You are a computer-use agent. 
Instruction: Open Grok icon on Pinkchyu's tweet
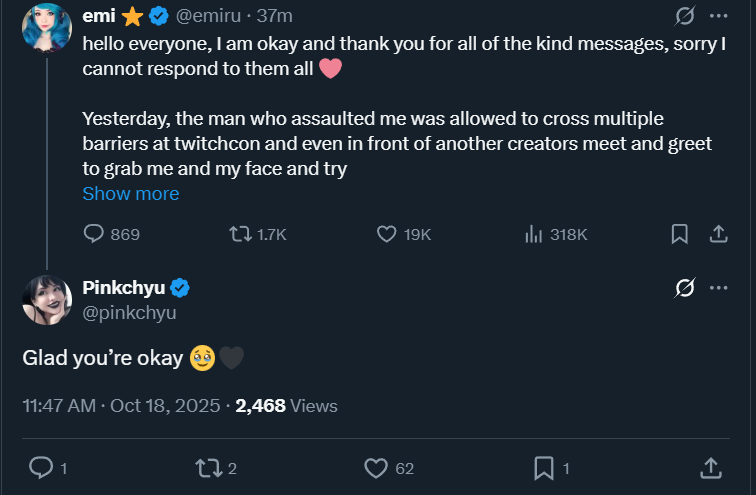(685, 288)
